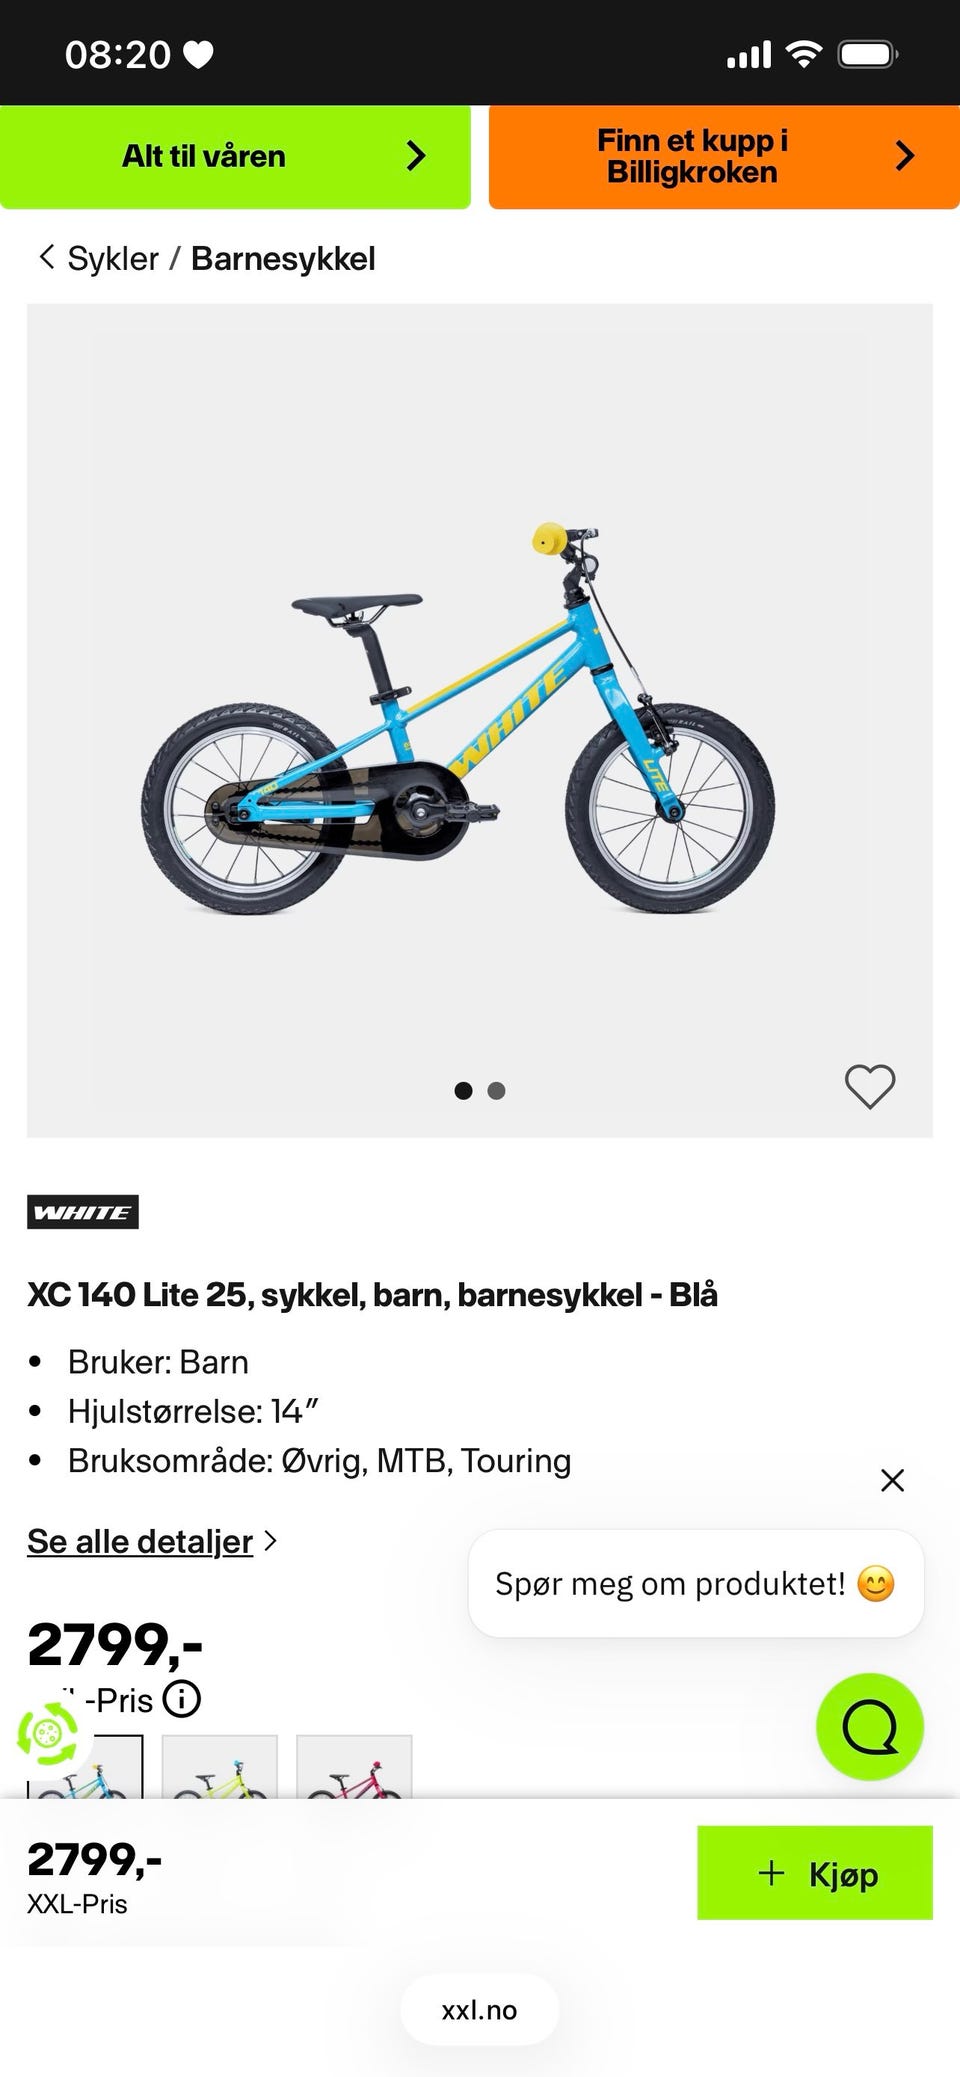Image resolution: width=960 pixels, height=2077 pixels.
Task: Open 'Finn et kupp i Billigkroken' arrow
Action: coord(904,156)
